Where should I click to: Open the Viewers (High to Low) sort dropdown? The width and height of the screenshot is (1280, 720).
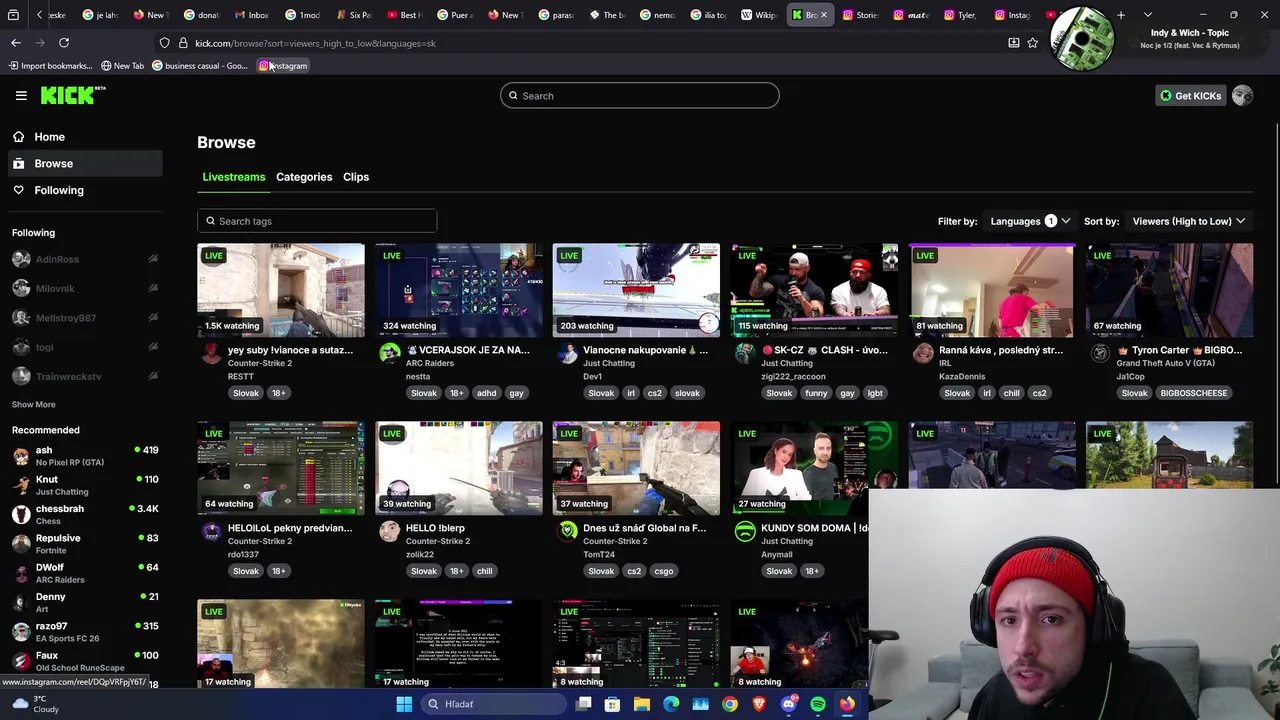(x=1189, y=221)
